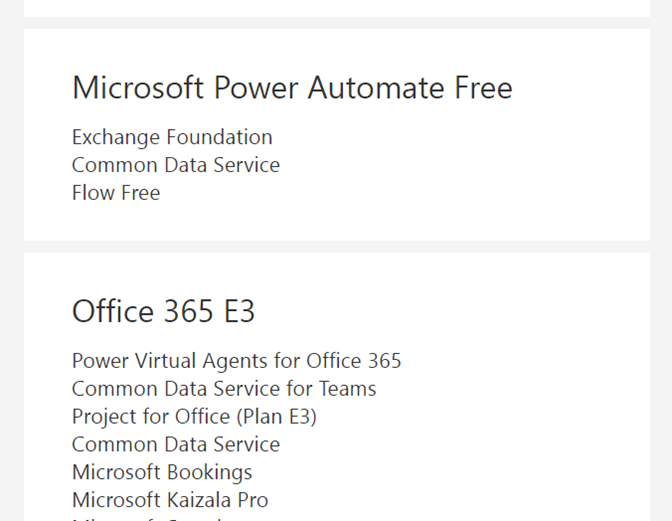Click the word Bookings in the list
This screenshot has width=672, height=521.
210,473
